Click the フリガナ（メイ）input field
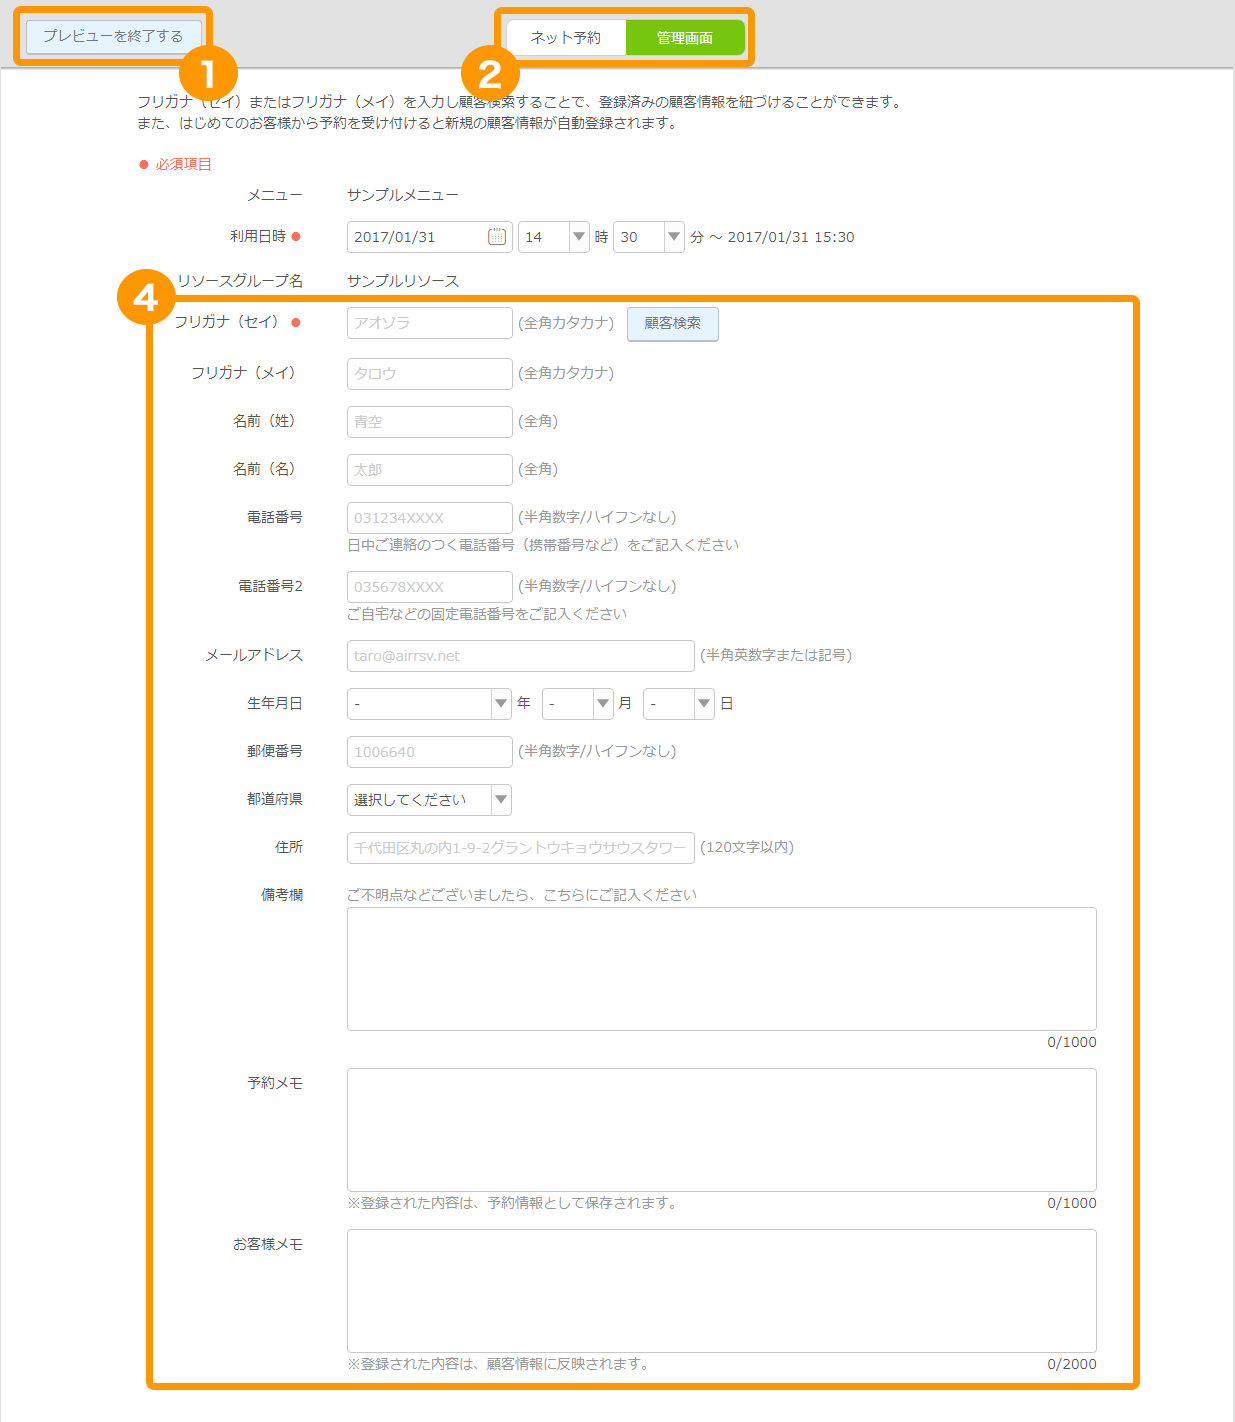This screenshot has width=1235, height=1422. pos(430,374)
